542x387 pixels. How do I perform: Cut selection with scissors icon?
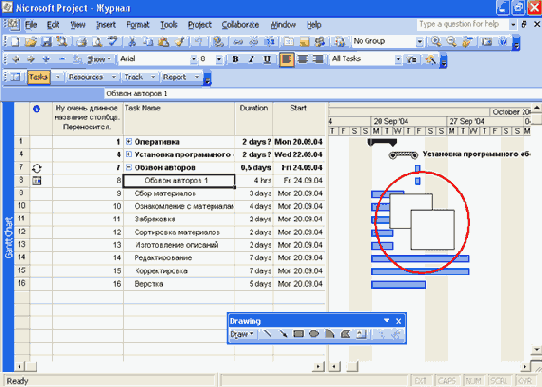pos(132,42)
